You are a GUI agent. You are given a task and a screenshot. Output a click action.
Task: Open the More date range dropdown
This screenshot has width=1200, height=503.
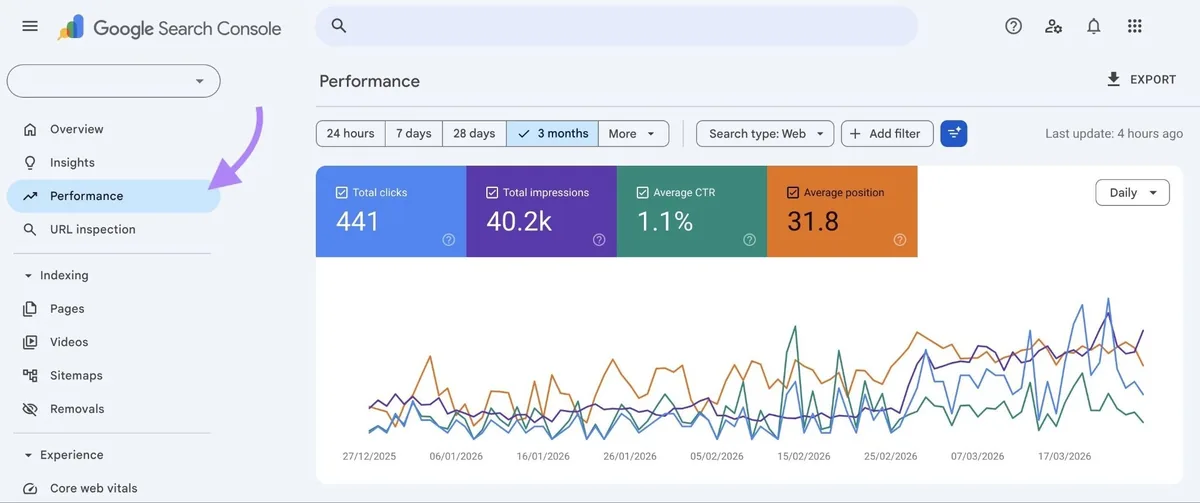tap(634, 133)
